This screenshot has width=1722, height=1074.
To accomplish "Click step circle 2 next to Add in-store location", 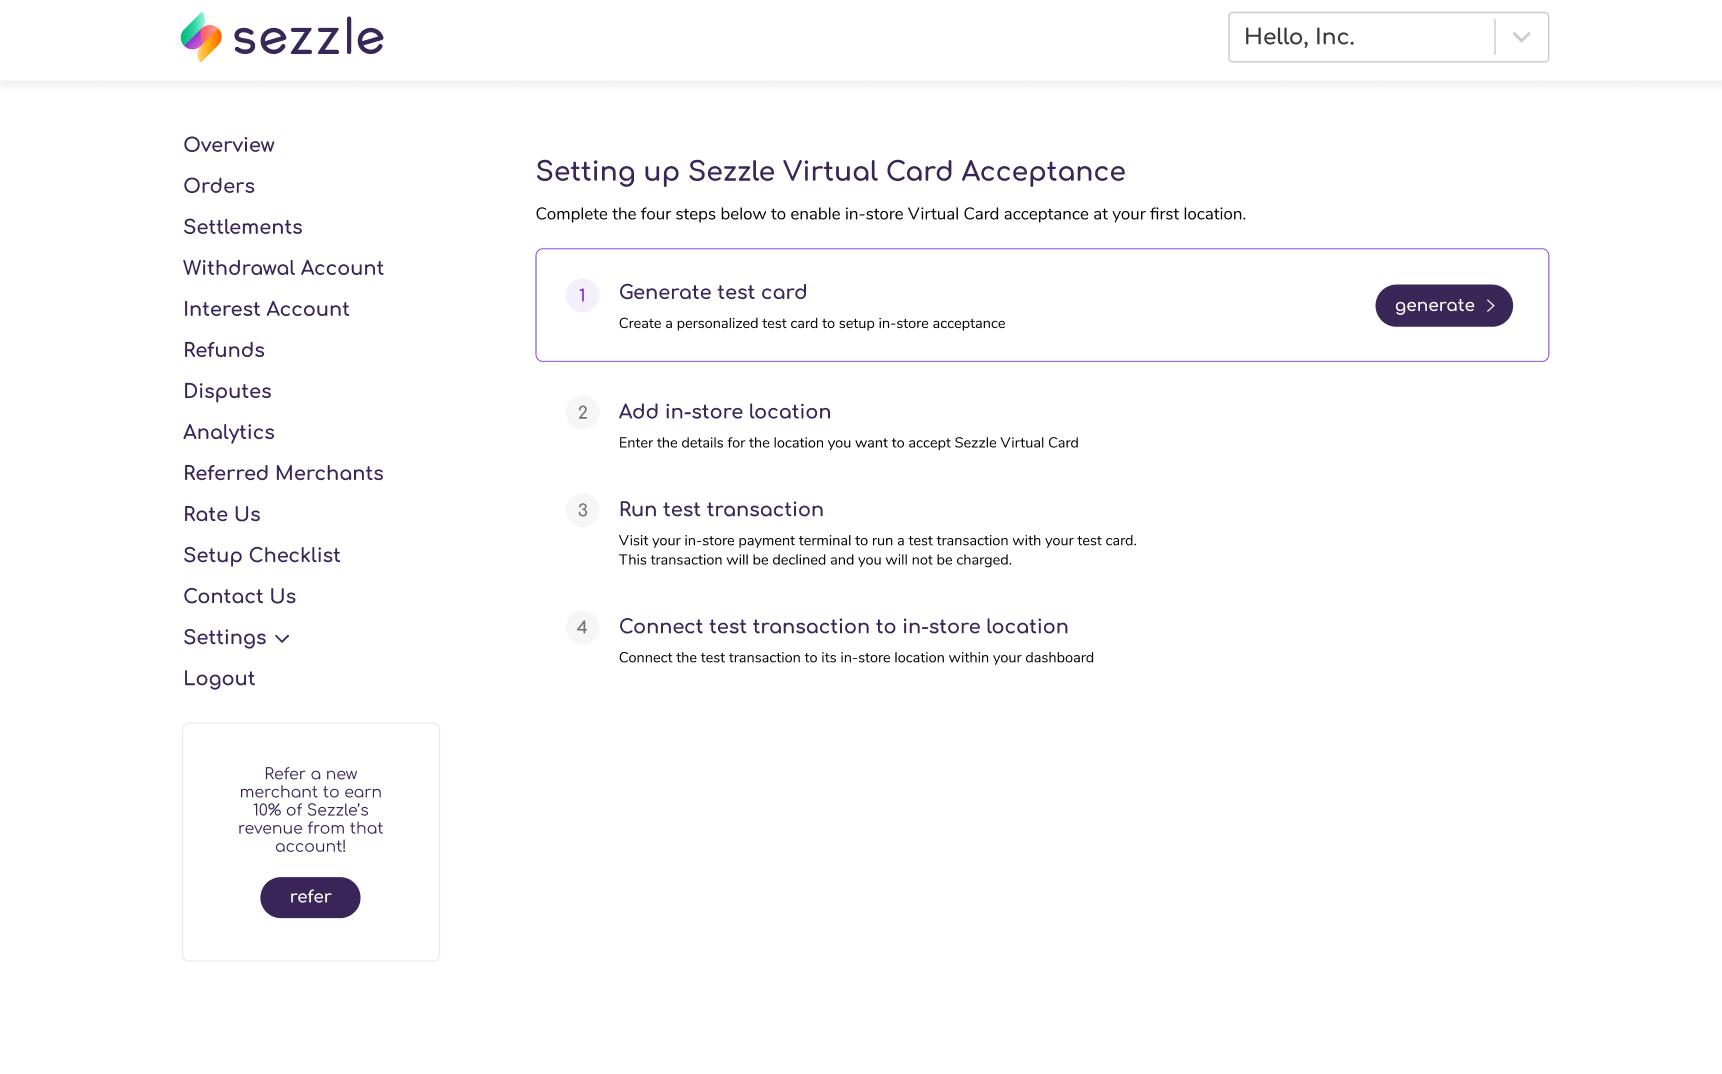I will [x=582, y=412].
